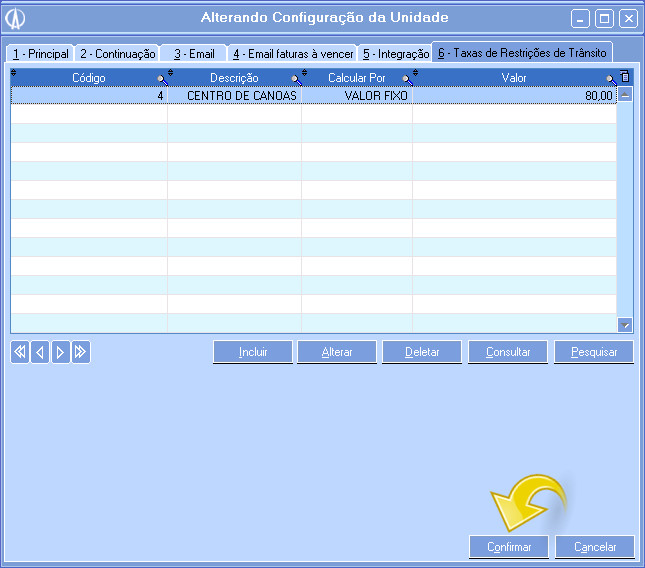Sort by Código using sort arrows
The height and width of the screenshot is (568, 645).
14,73
